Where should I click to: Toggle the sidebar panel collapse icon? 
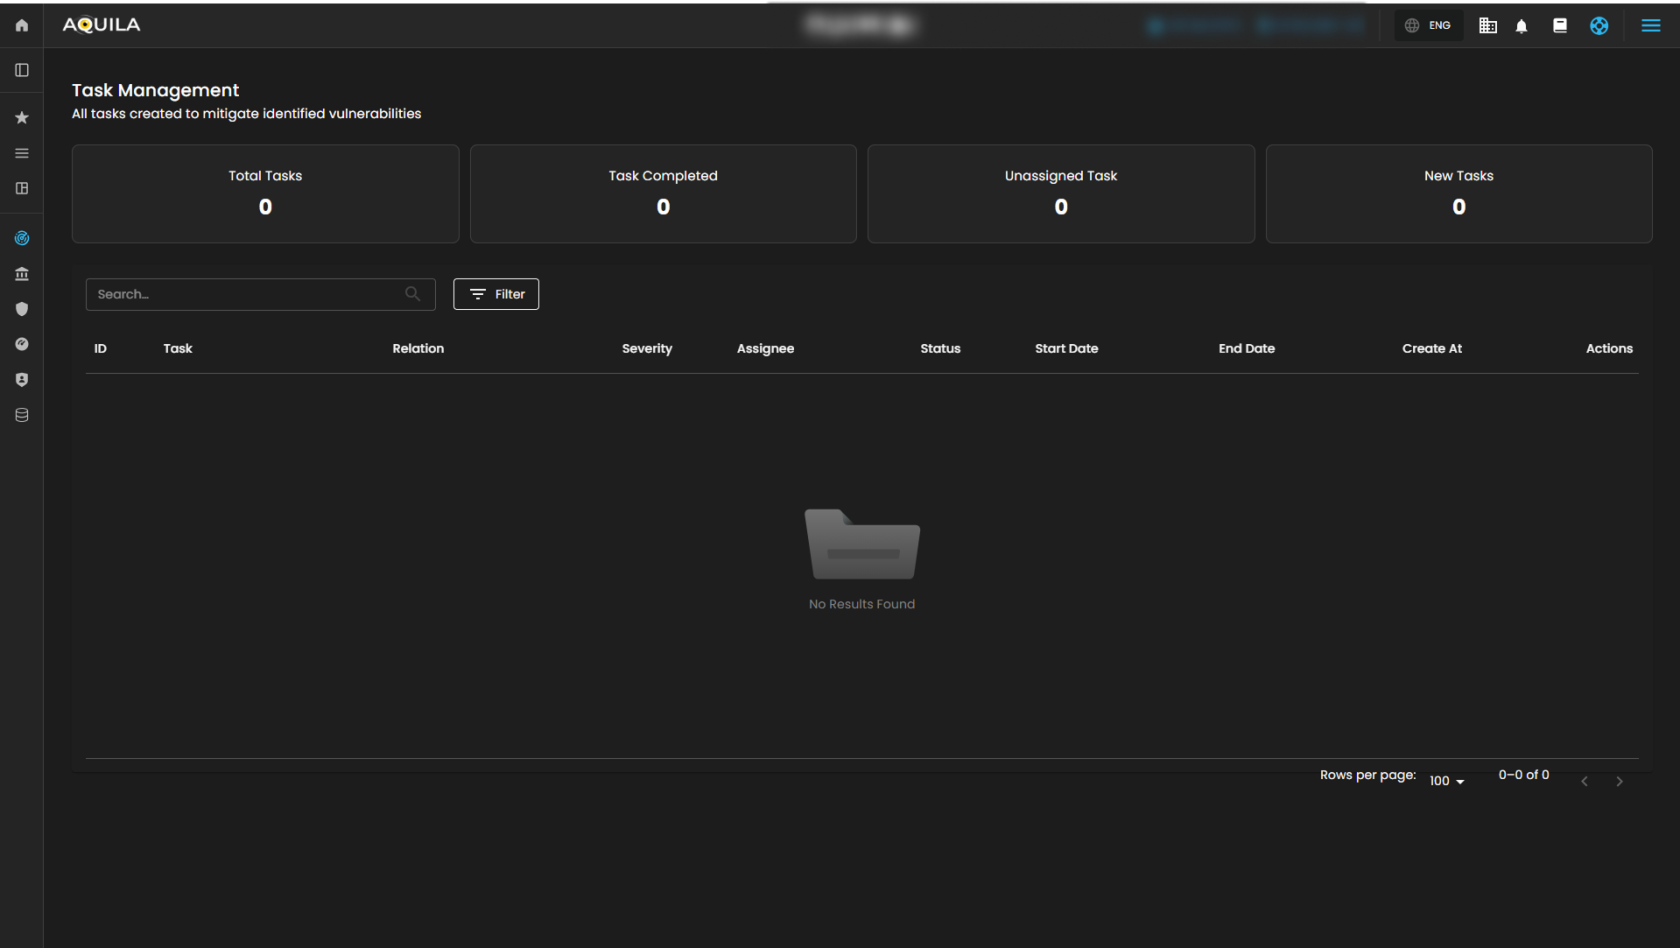[x=22, y=70]
